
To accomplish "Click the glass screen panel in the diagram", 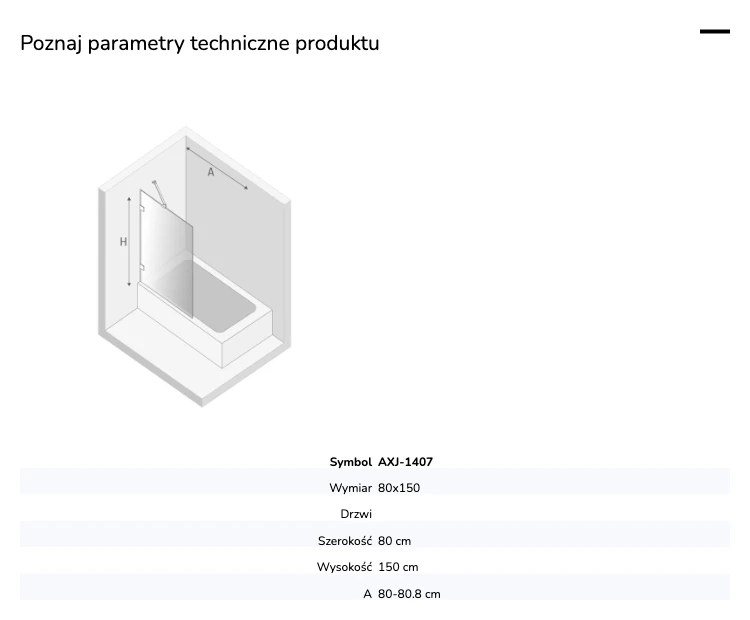I will point(166,254).
